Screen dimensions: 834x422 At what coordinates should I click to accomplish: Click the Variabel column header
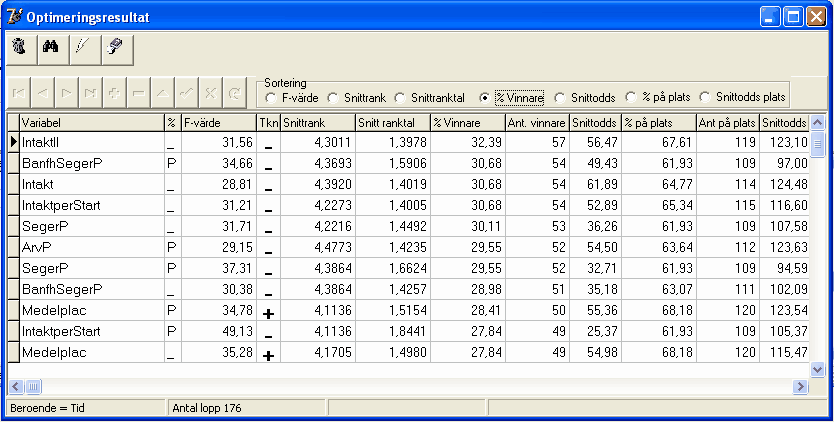click(92, 123)
